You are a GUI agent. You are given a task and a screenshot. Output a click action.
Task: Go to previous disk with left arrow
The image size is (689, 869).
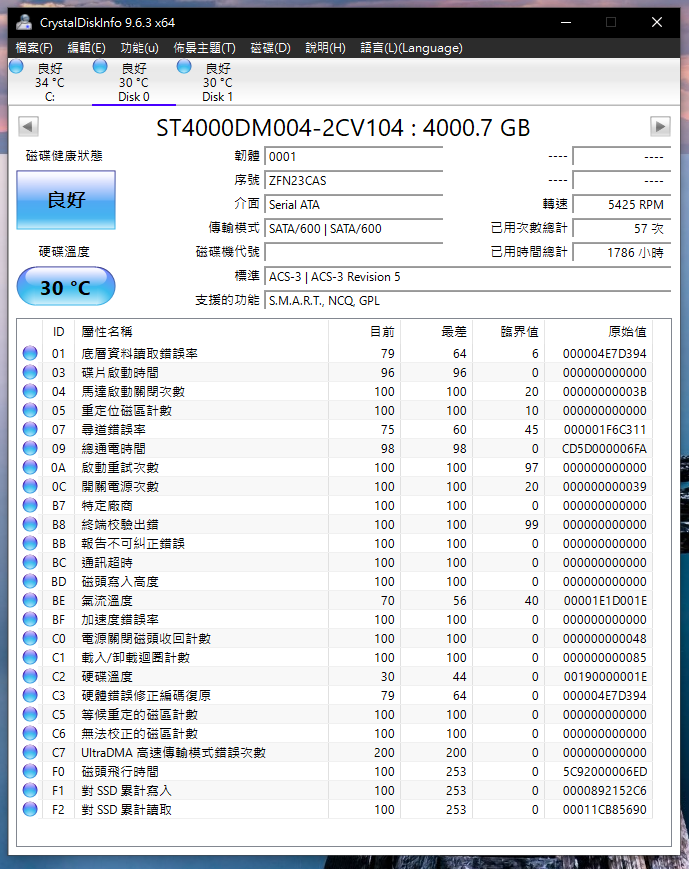(28, 126)
